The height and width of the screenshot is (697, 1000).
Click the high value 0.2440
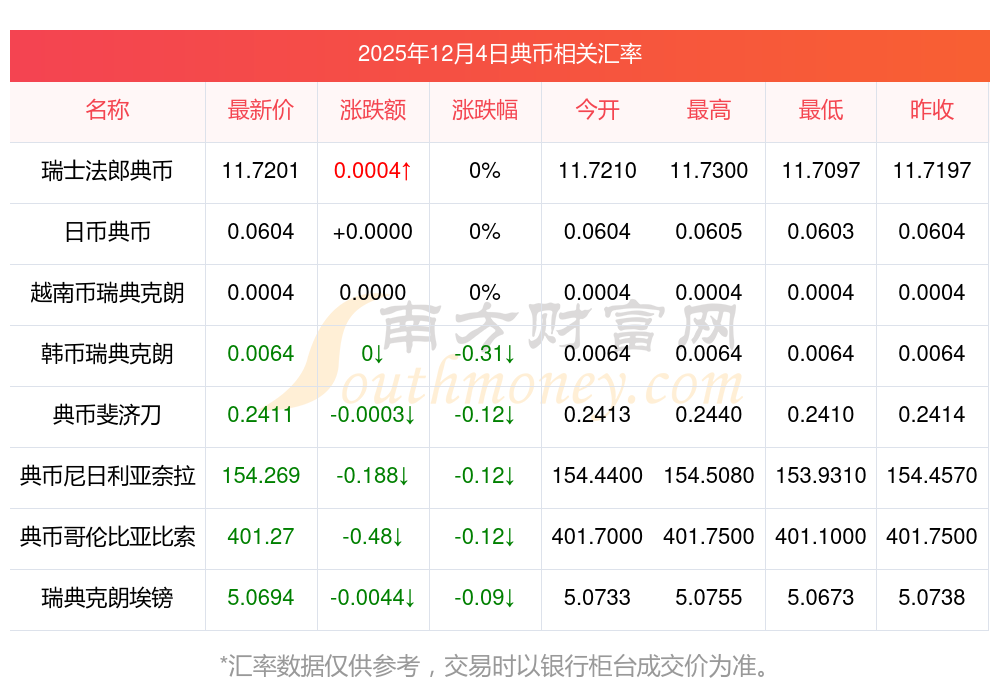pyautogui.click(x=709, y=415)
